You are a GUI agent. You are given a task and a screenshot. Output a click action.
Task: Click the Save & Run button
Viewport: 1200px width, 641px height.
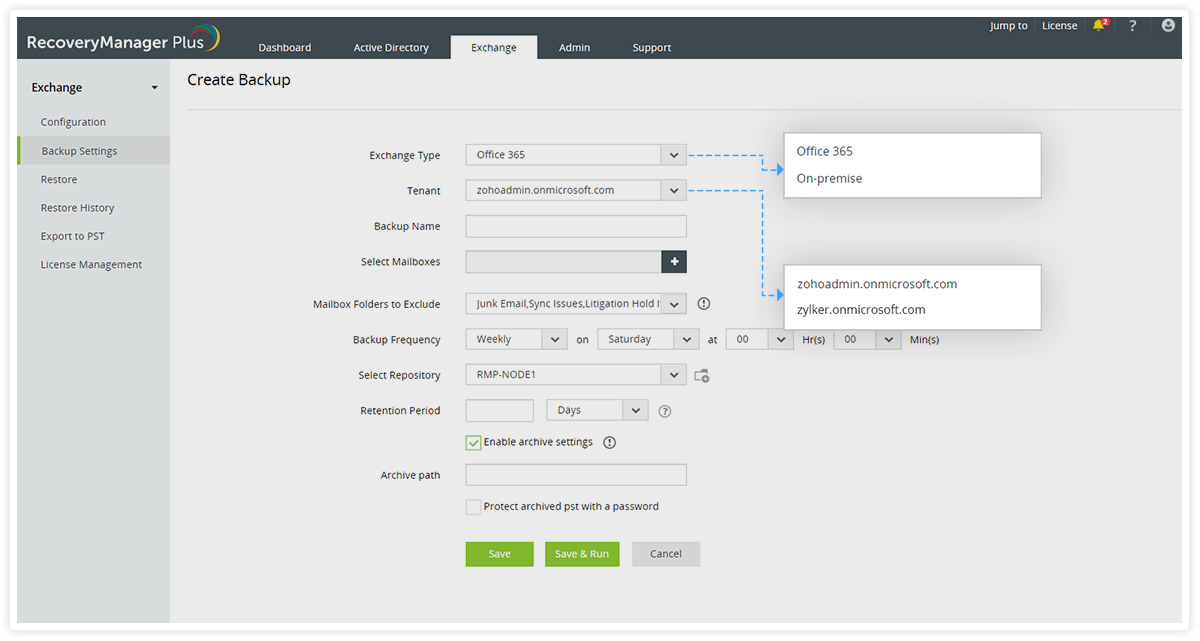[x=582, y=554]
